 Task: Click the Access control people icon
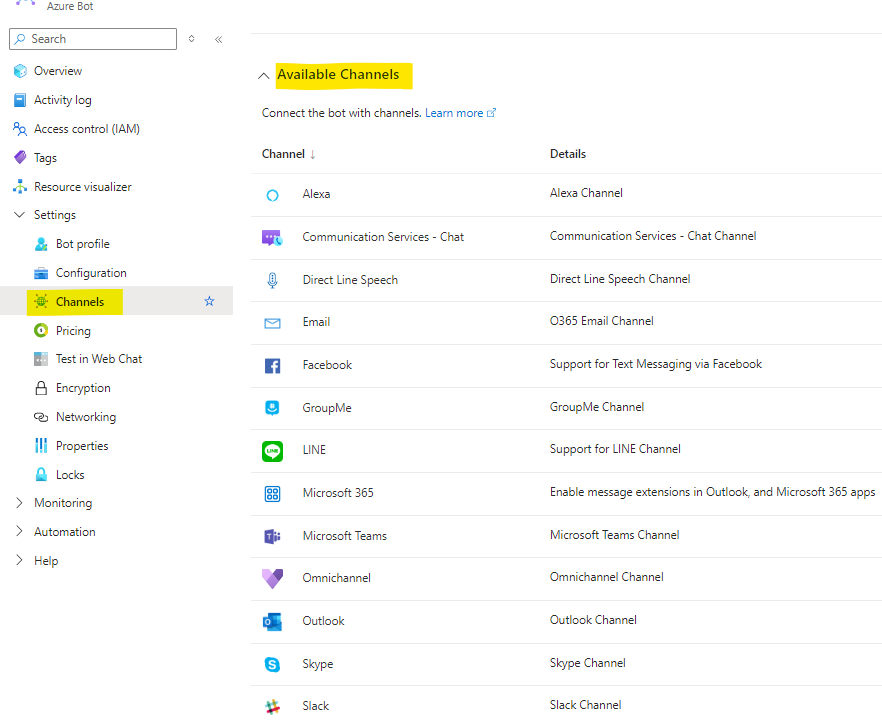(20, 129)
